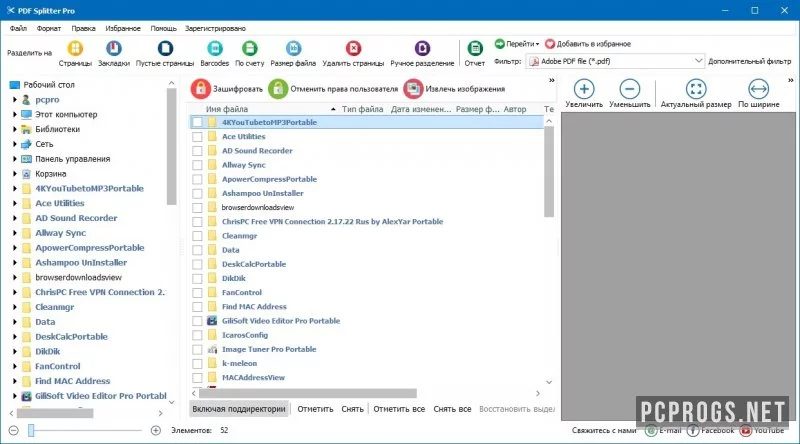
Task: Click the thumbnail zoom slider handle
Action: tap(31, 431)
